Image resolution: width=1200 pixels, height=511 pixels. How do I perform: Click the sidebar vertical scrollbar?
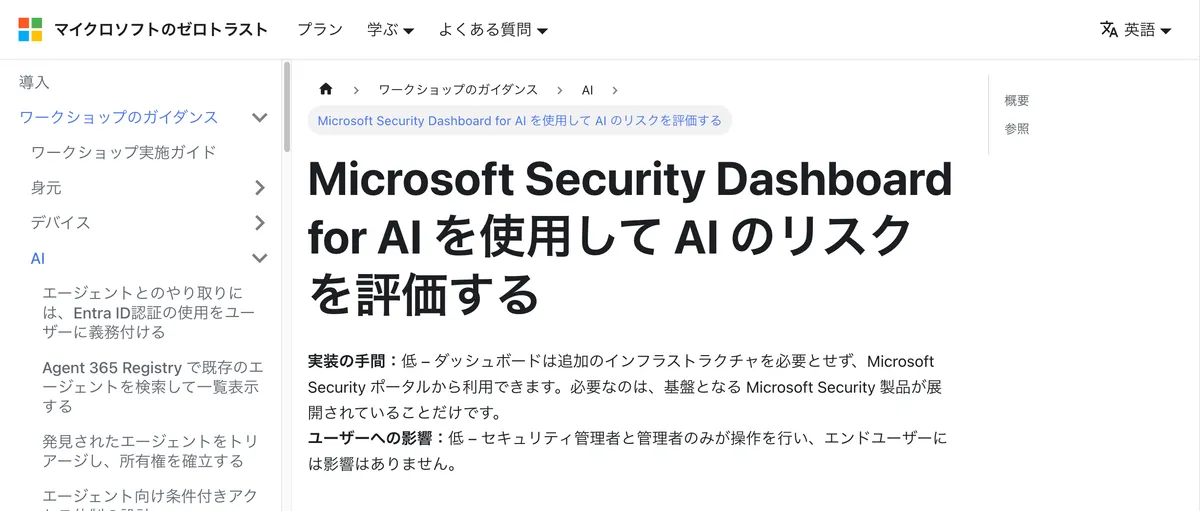coord(287,107)
